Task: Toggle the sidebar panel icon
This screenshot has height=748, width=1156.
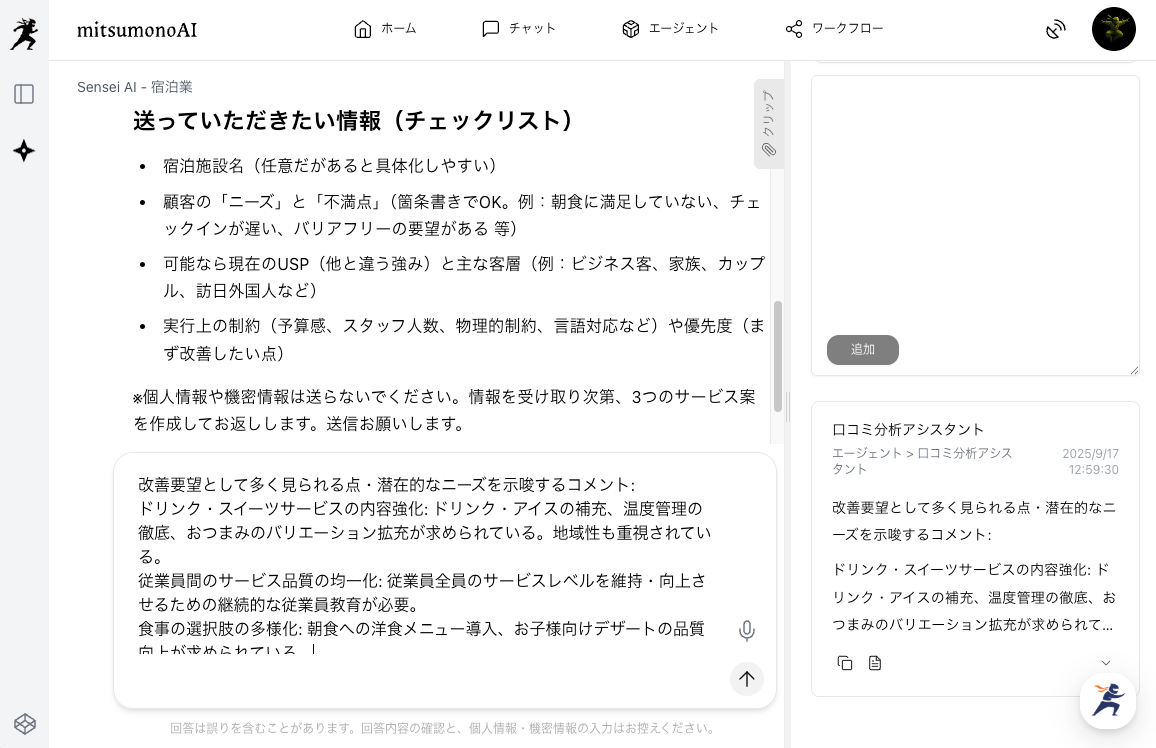Action: [24, 94]
